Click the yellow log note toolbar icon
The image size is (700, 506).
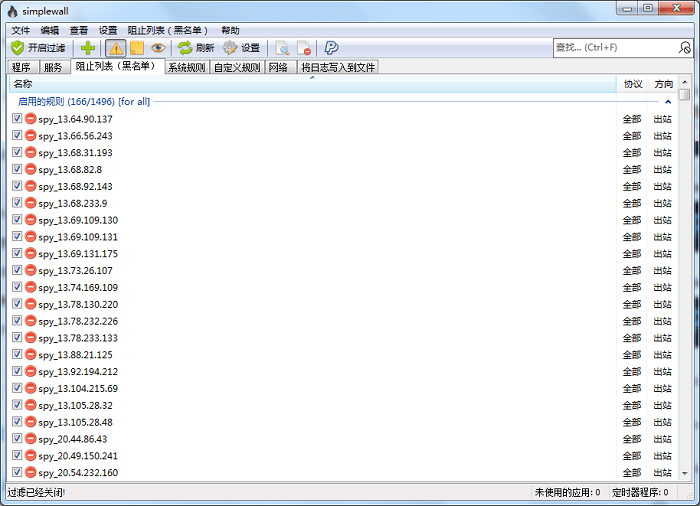[137, 47]
